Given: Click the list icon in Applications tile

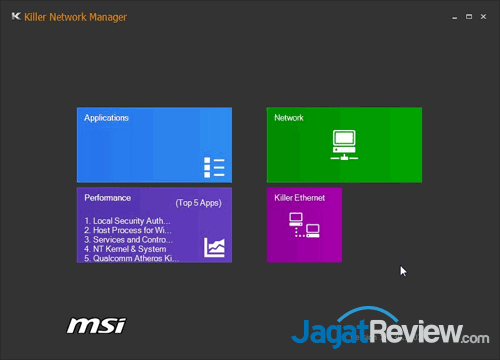Looking at the screenshot, I should 214,167.
